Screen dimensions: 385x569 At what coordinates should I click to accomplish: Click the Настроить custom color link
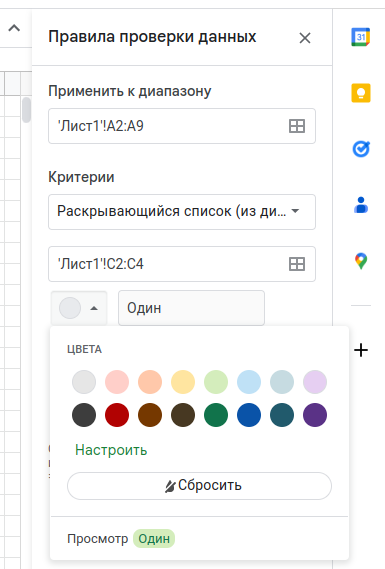[x=111, y=450]
